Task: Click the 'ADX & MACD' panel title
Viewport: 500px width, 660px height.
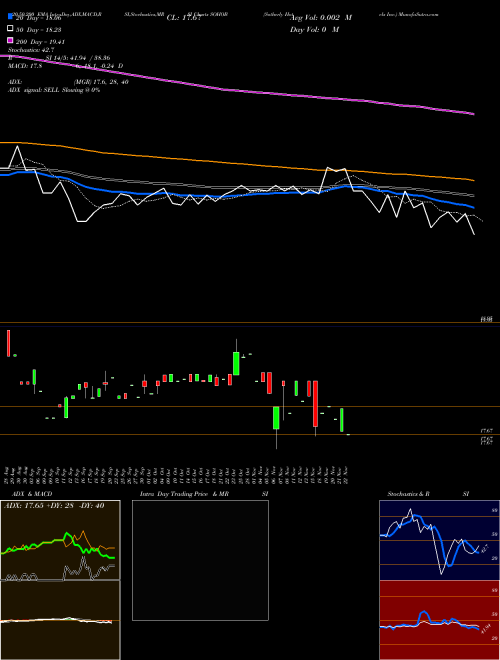Action: [32, 494]
